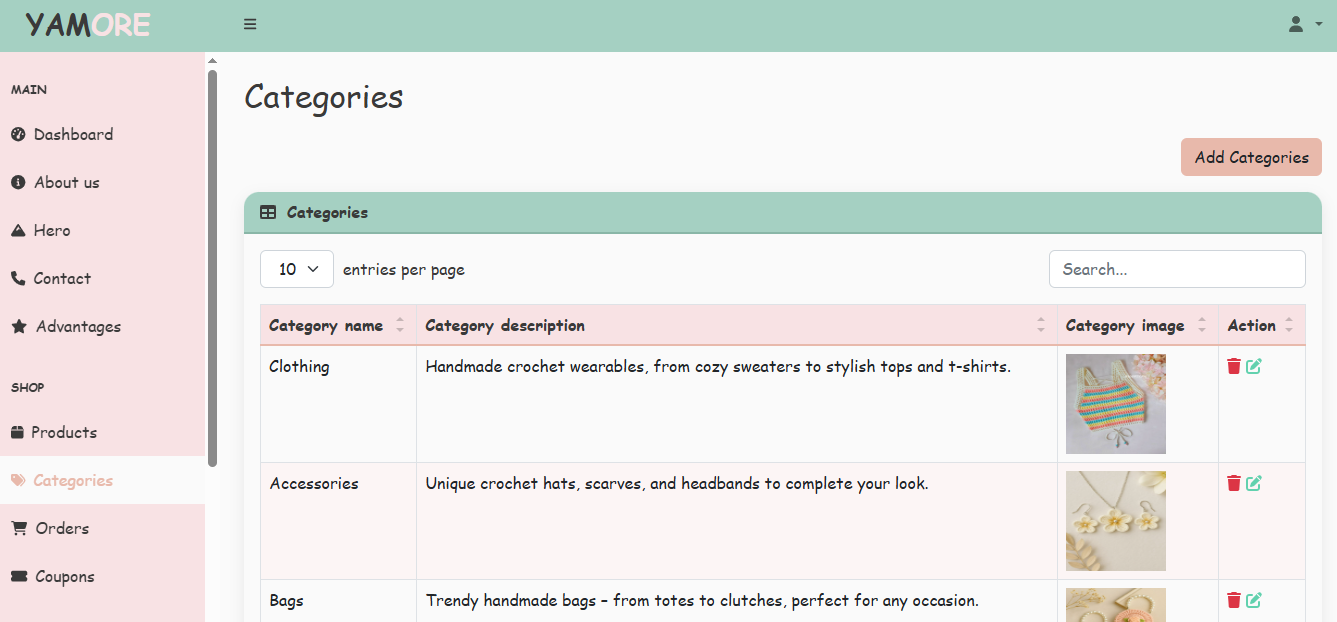
Task: Sort by Category description column
Action: (505, 326)
